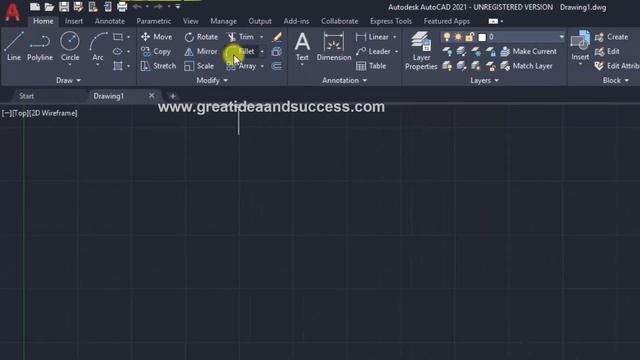The width and height of the screenshot is (640, 360).
Task: Insert Text annotation tool
Action: [x=302, y=47]
